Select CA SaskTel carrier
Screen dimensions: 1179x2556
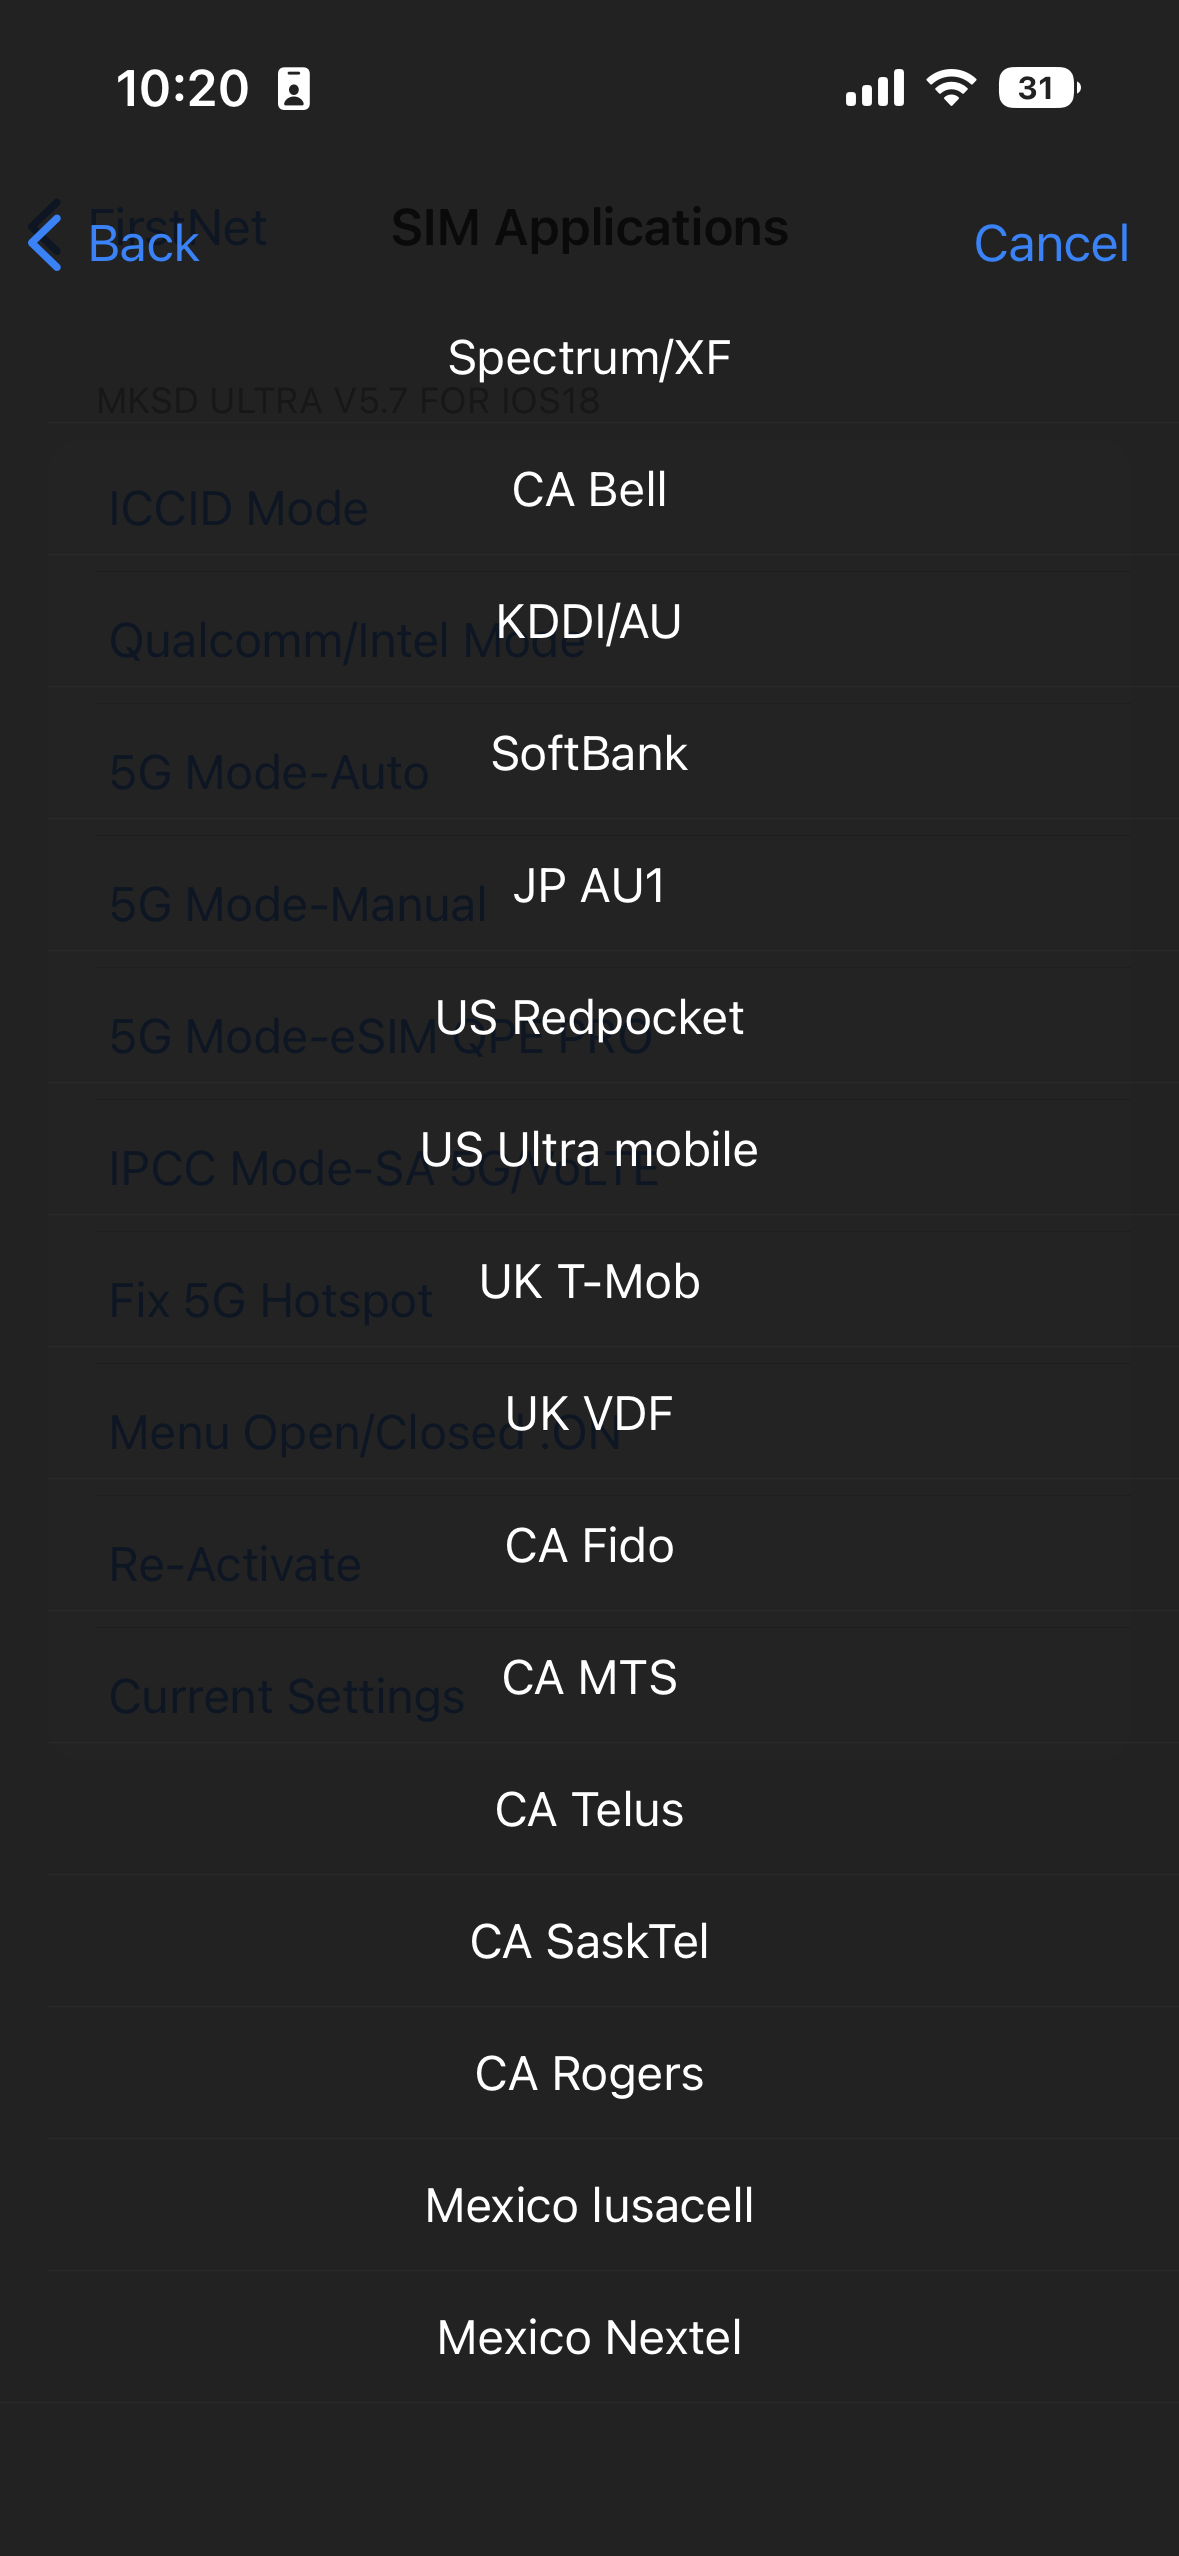(589, 1942)
